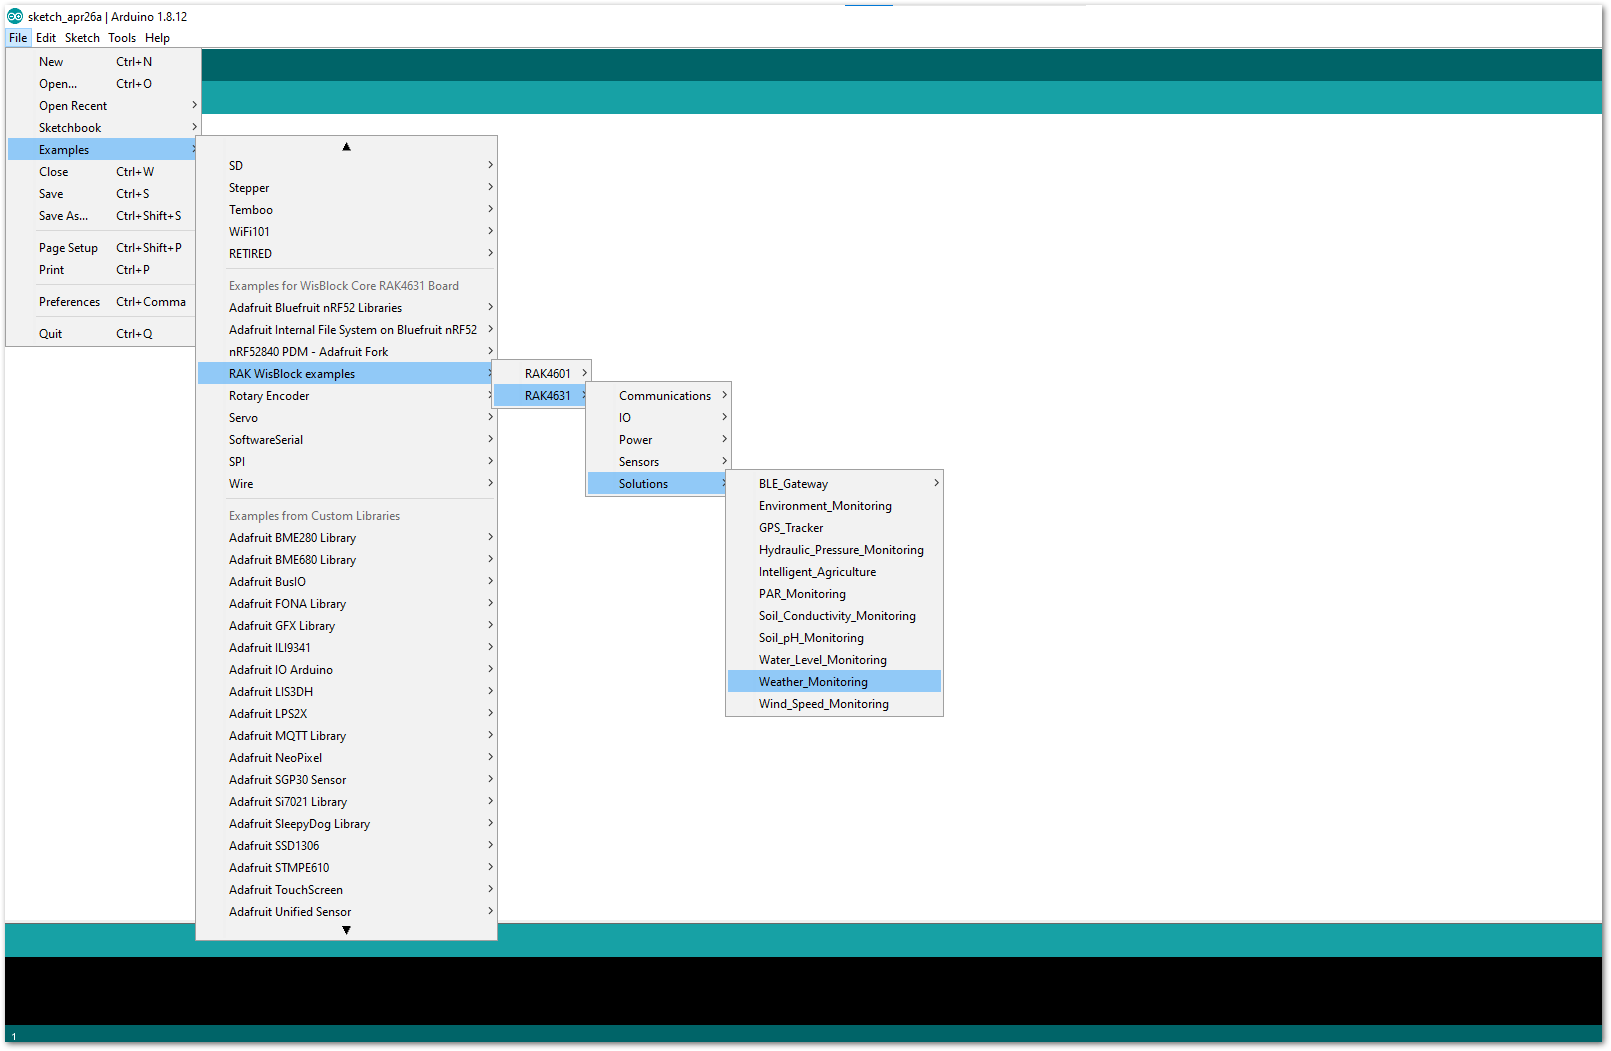
Task: Open the GPS_Tracker example
Action: coord(835,528)
